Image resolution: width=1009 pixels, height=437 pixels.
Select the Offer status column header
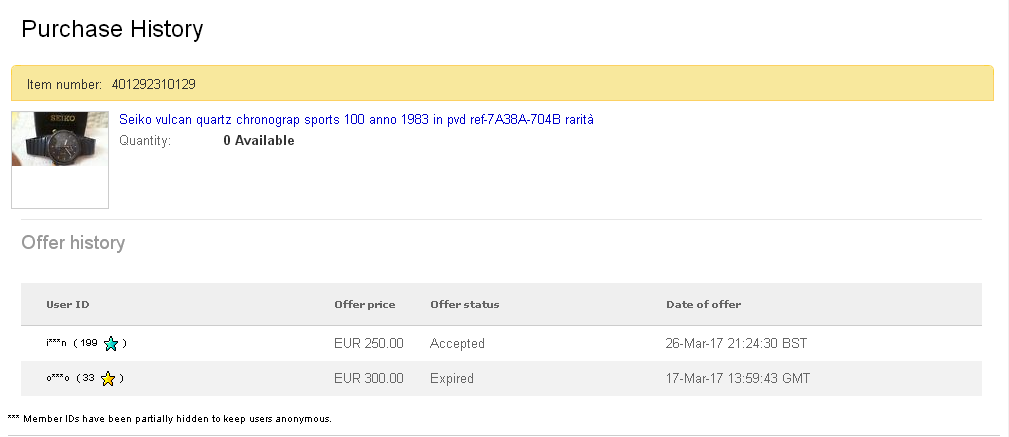point(465,304)
